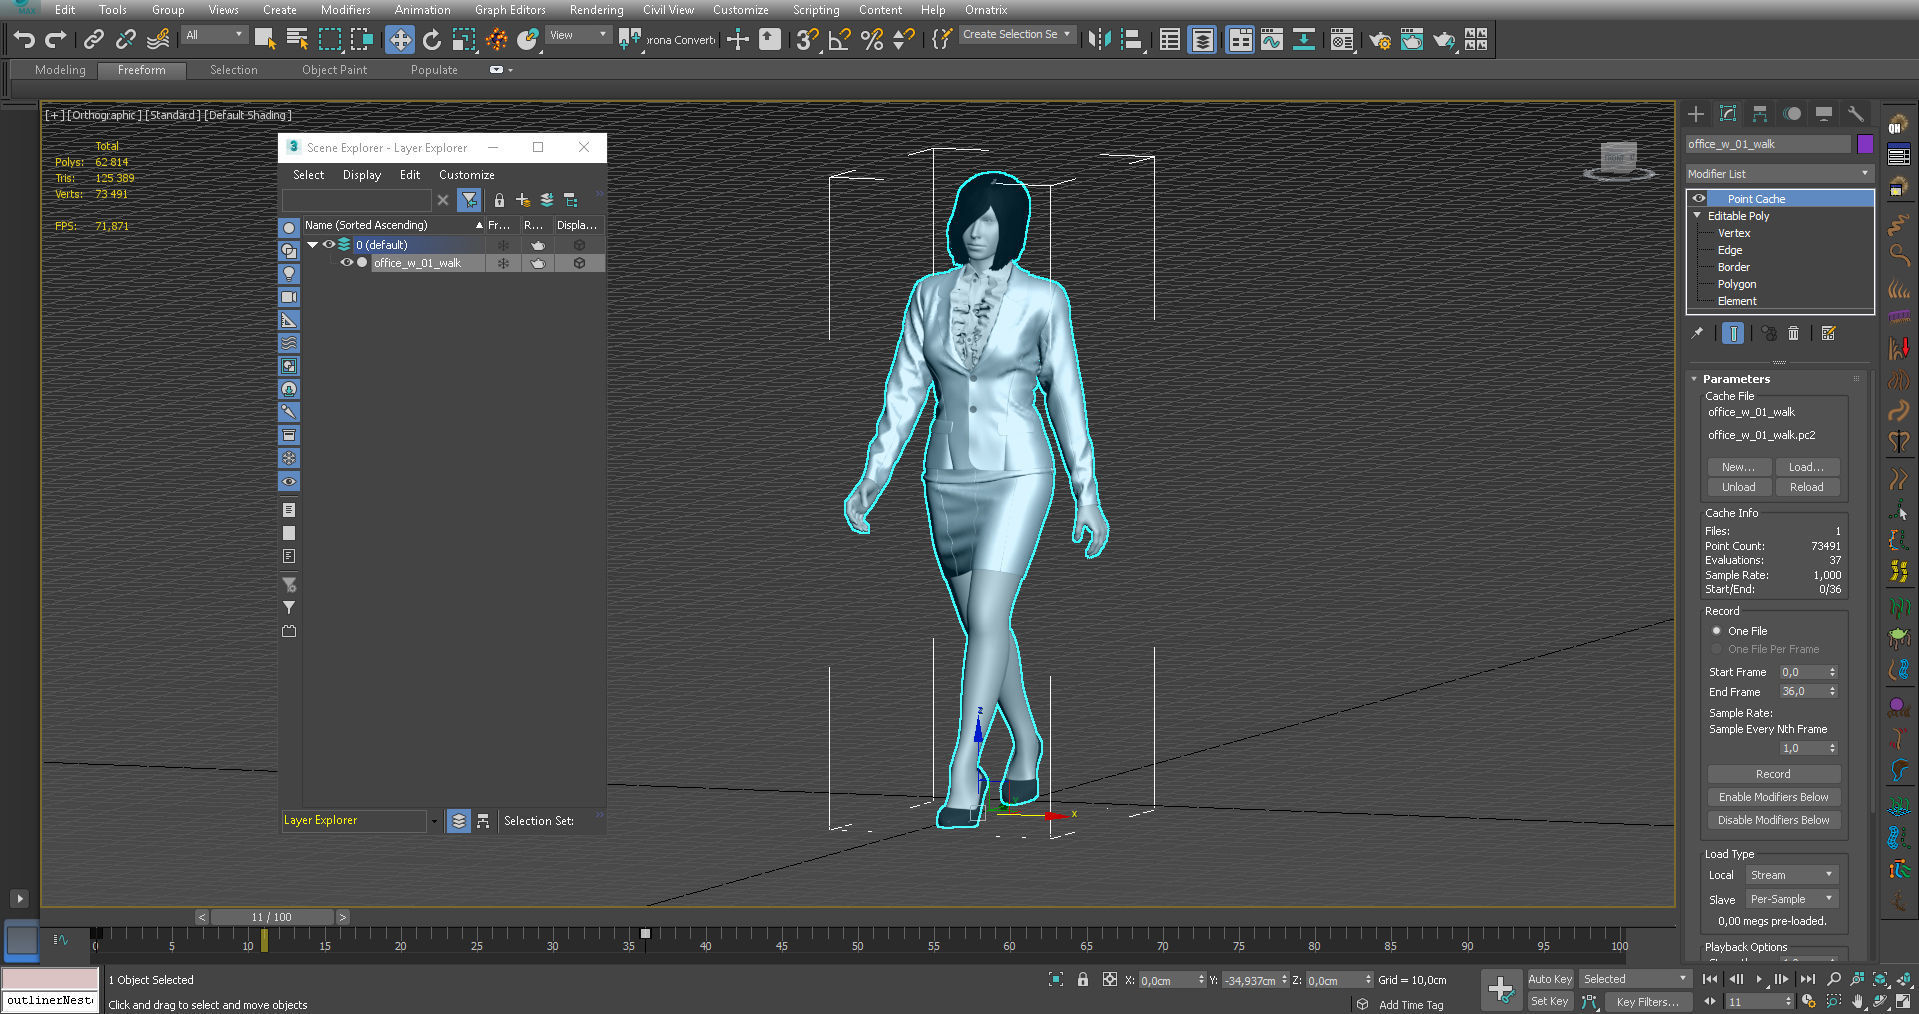This screenshot has height=1014, width=1919.
Task: Collapse the Parameters rollout
Action: pos(1694,379)
